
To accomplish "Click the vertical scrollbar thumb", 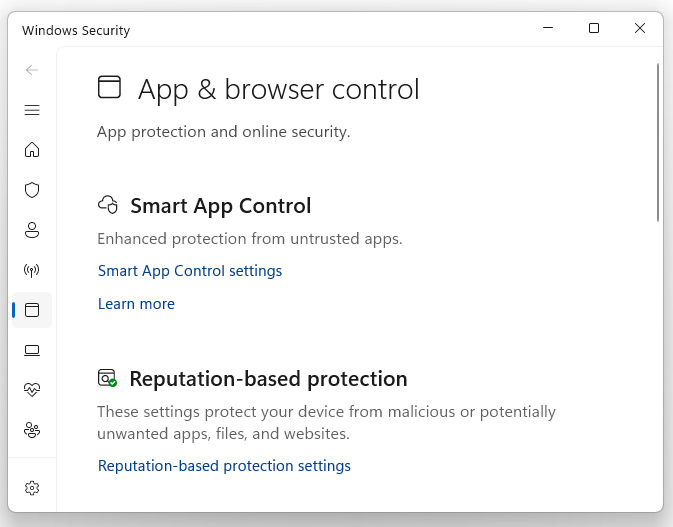I will point(658,142).
